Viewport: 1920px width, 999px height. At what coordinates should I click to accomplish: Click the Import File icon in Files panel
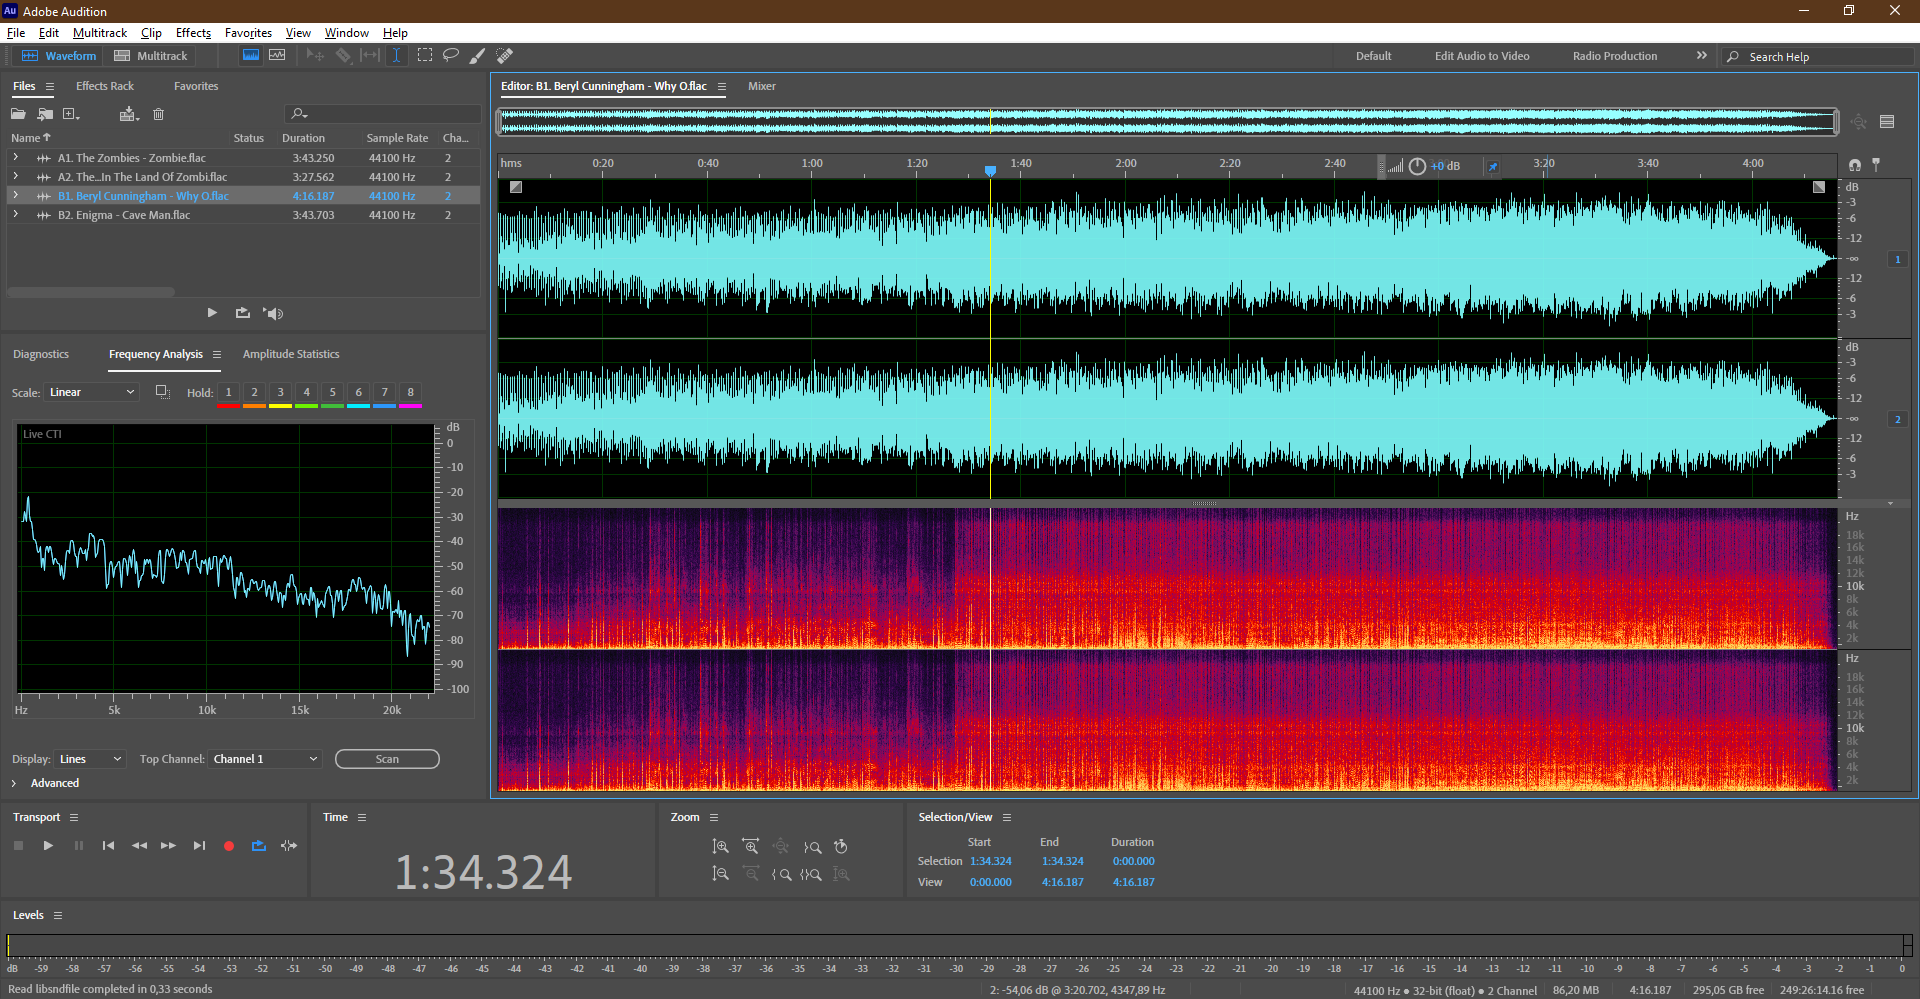(45, 114)
